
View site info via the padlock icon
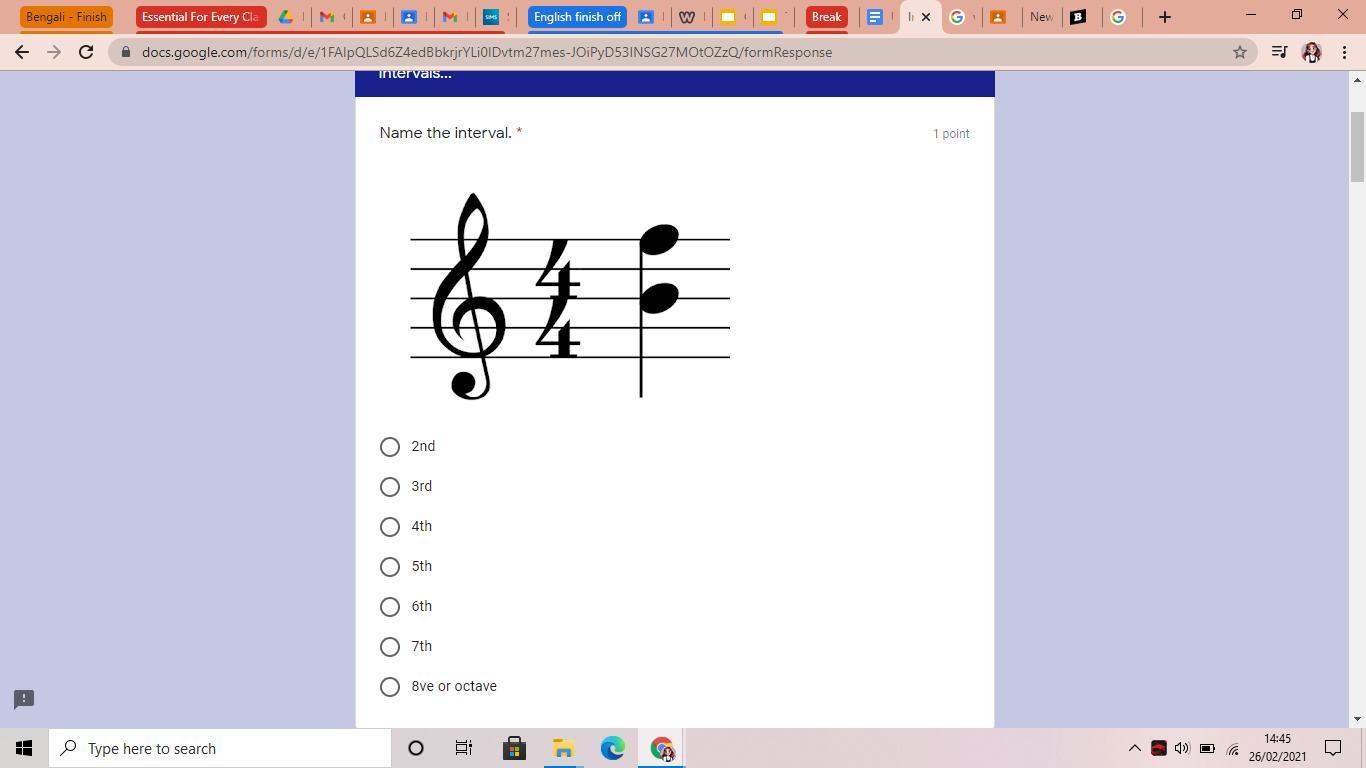pyautogui.click(x=126, y=52)
